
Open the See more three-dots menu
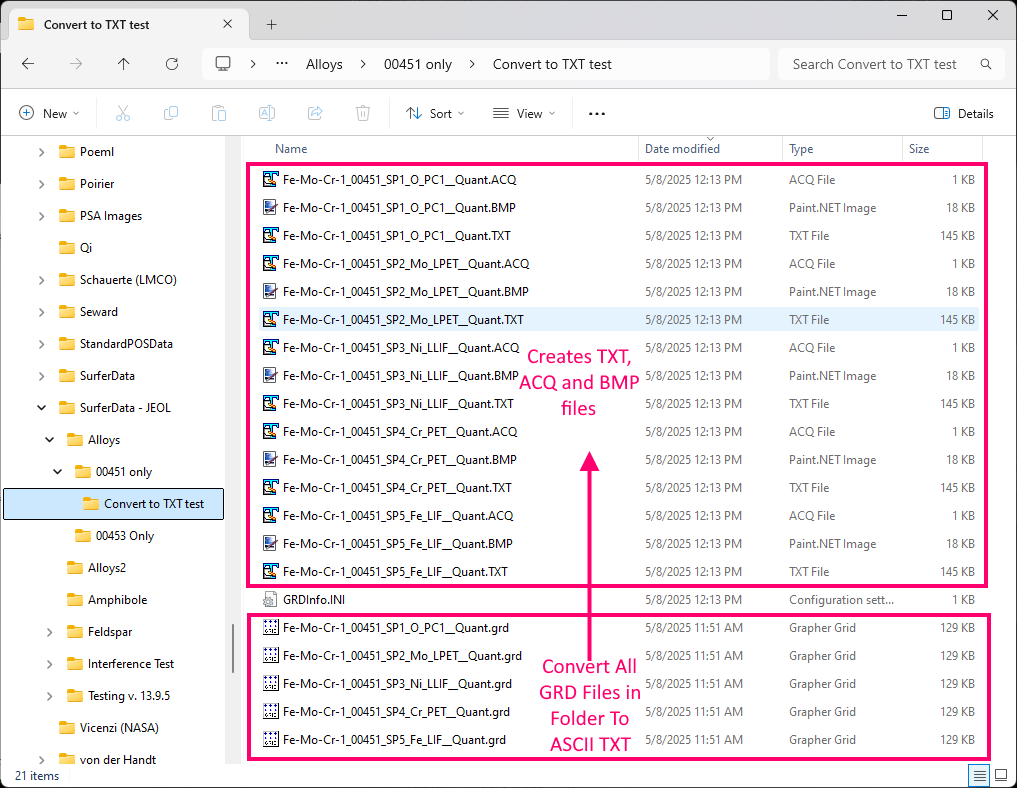point(597,114)
